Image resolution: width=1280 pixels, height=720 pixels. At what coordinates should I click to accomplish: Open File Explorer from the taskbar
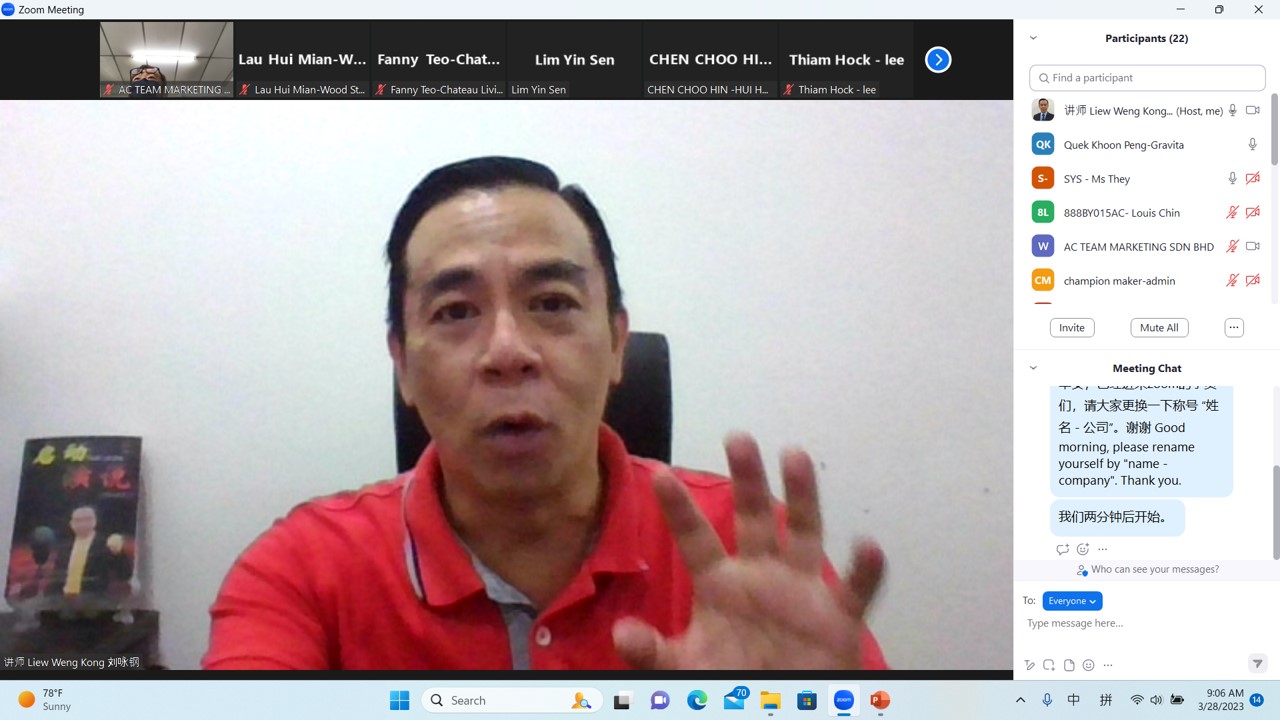click(770, 700)
